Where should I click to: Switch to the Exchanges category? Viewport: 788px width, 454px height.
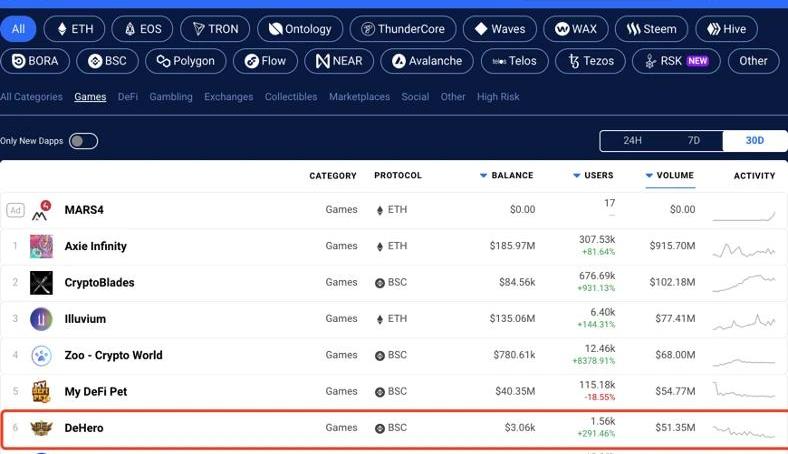(x=229, y=97)
